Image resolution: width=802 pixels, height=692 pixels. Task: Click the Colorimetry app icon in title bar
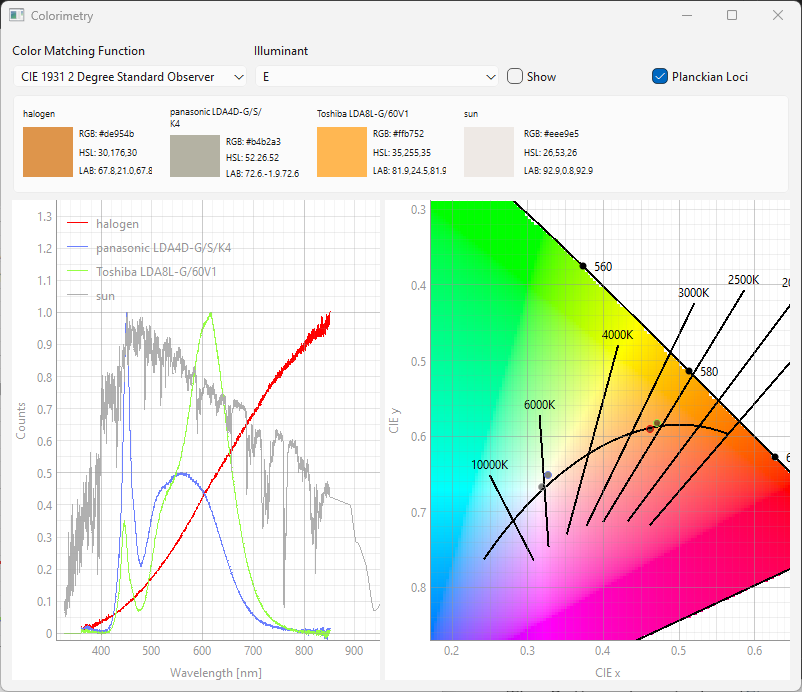16,16
